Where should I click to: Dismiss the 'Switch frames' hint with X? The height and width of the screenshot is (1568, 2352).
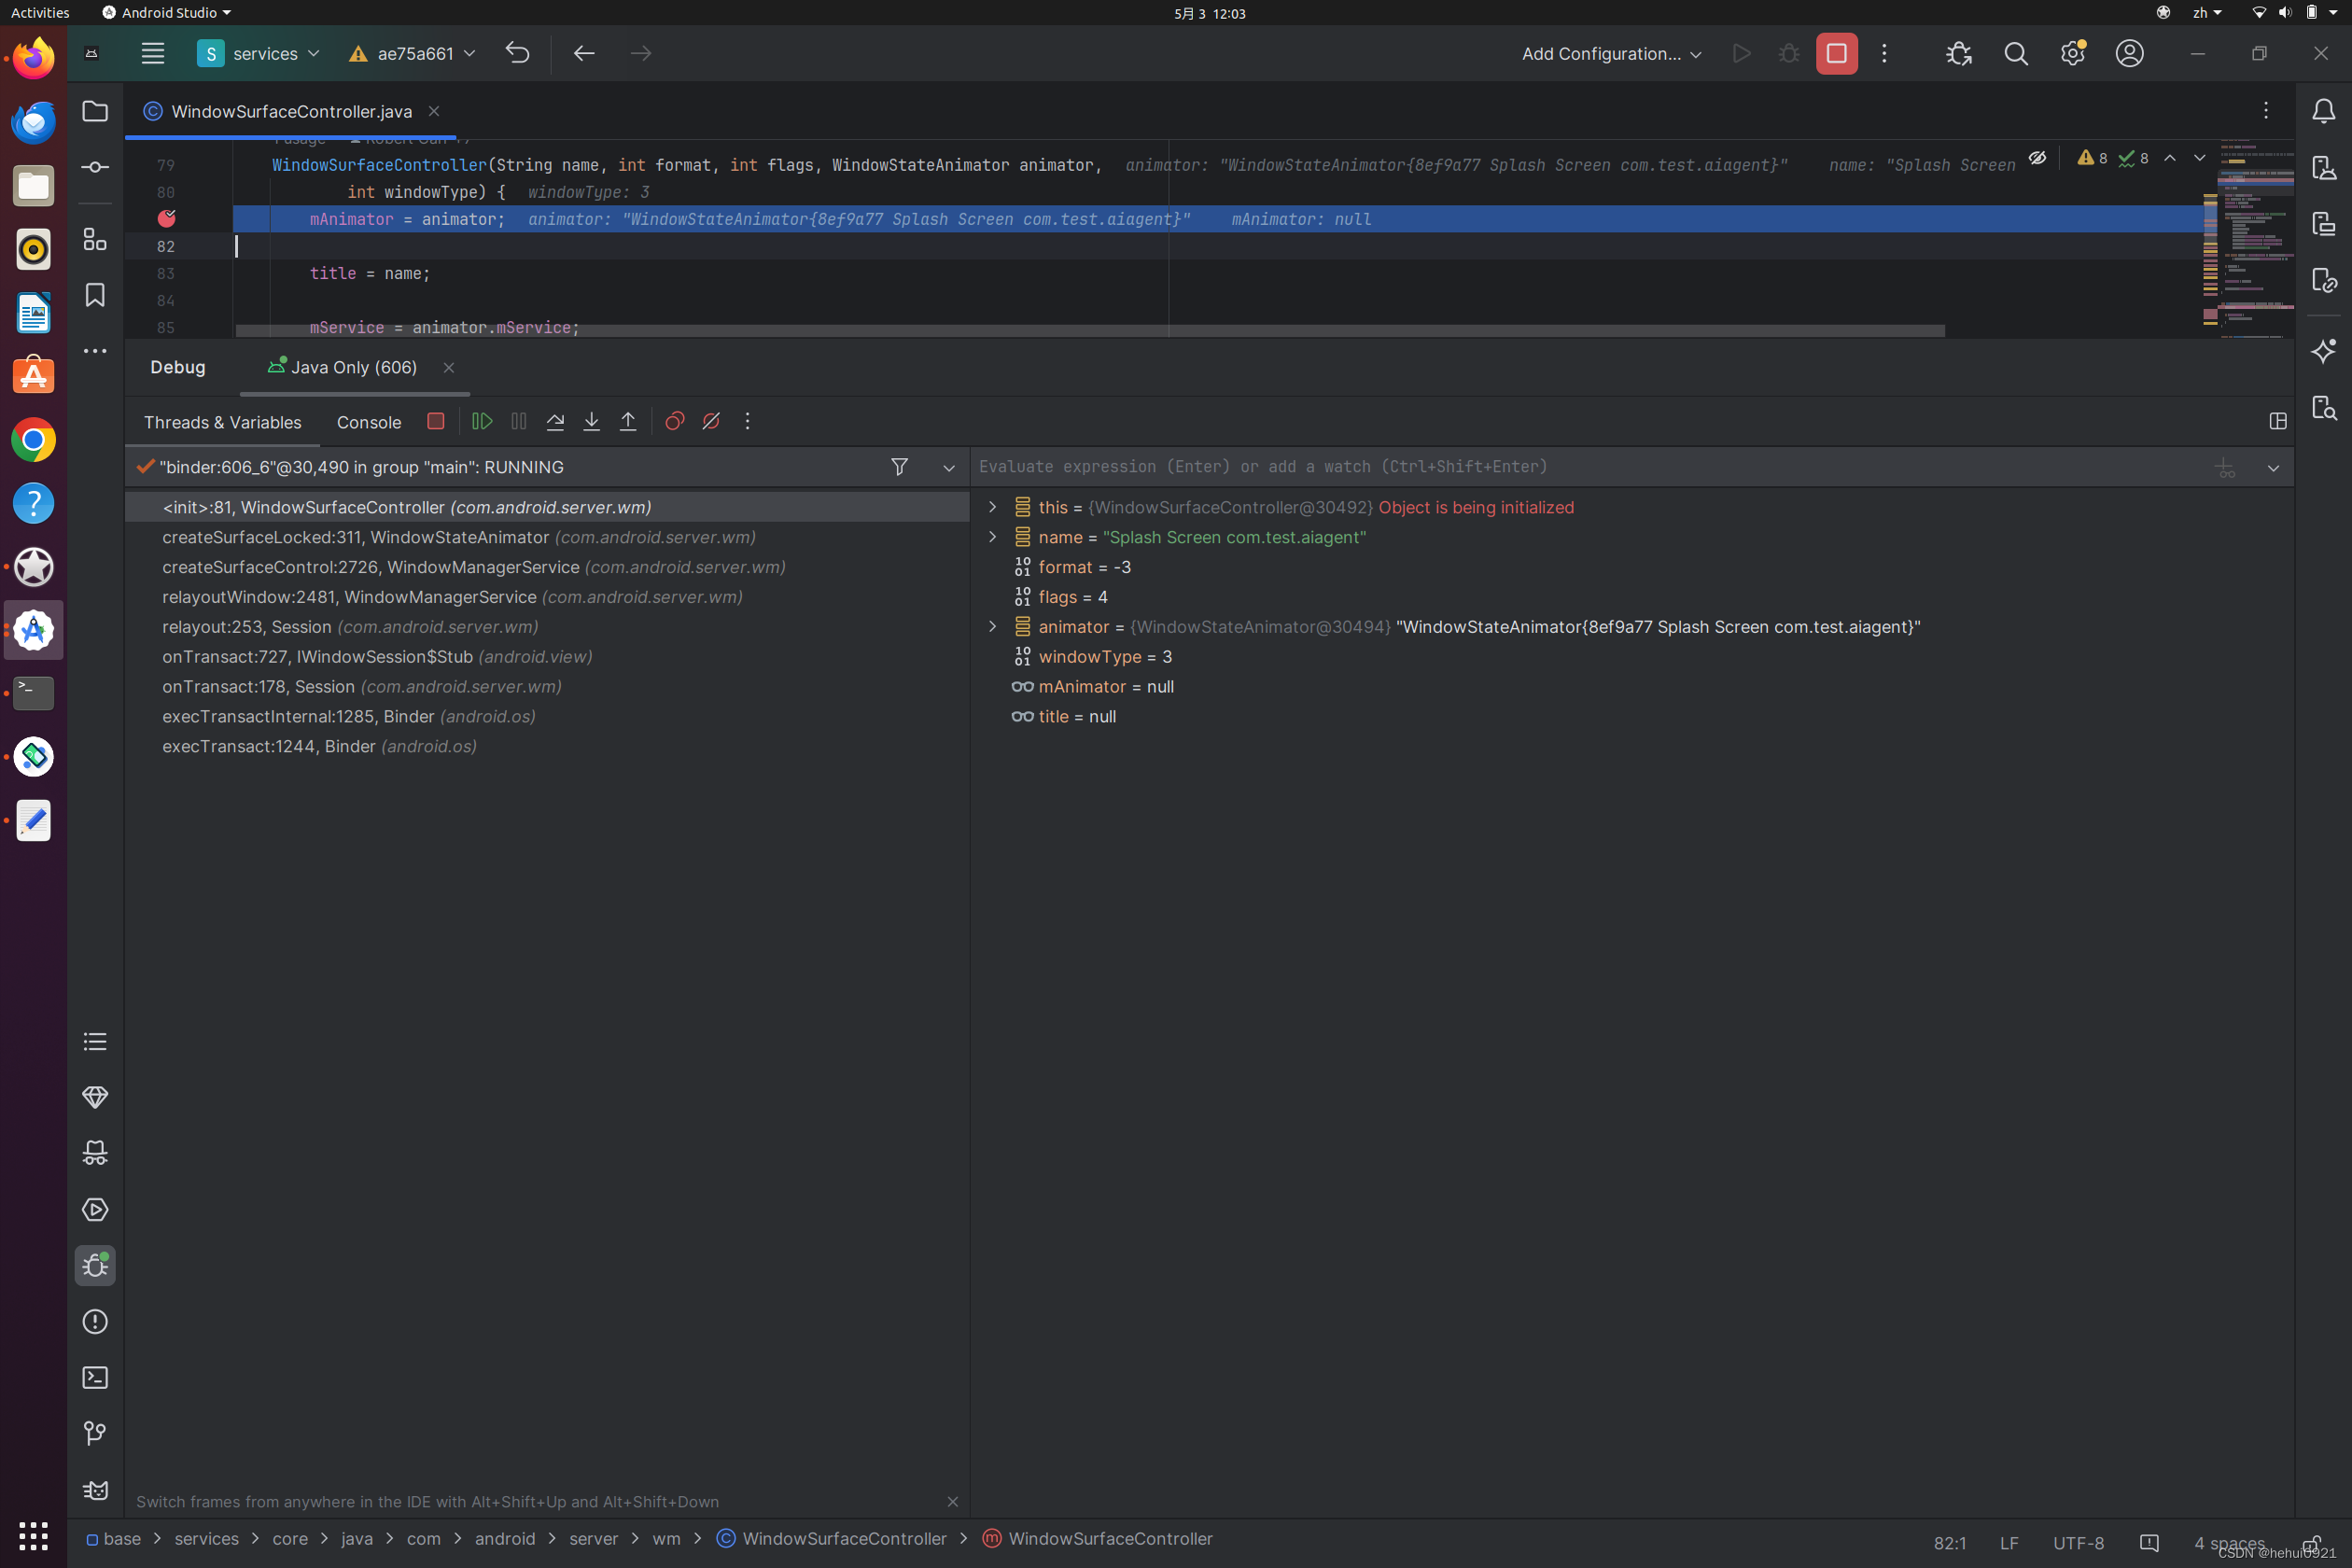[x=952, y=1501]
